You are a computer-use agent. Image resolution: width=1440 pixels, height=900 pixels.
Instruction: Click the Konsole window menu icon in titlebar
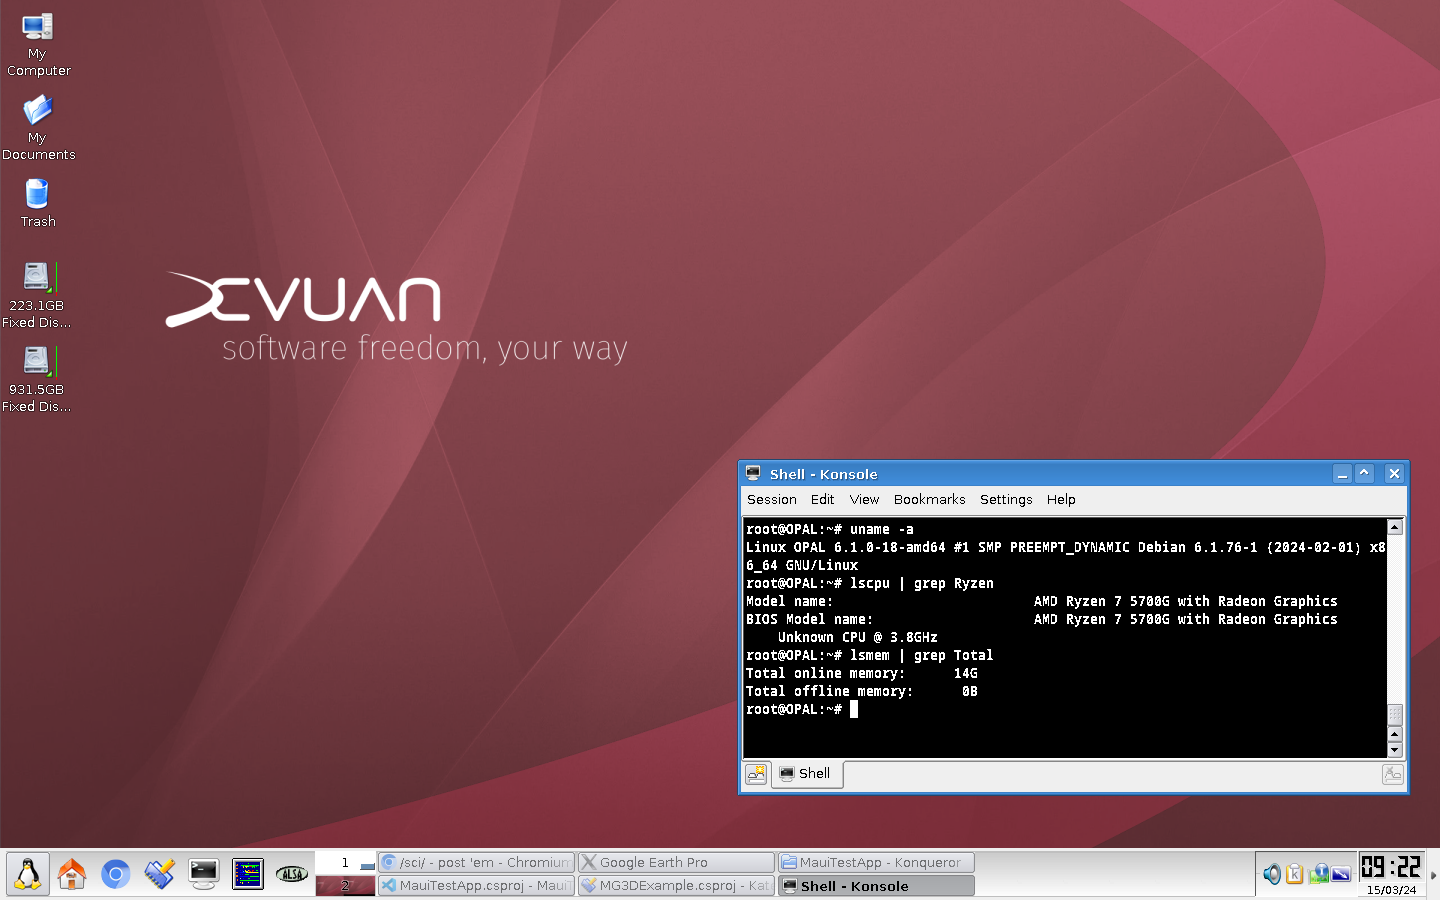[x=753, y=474]
